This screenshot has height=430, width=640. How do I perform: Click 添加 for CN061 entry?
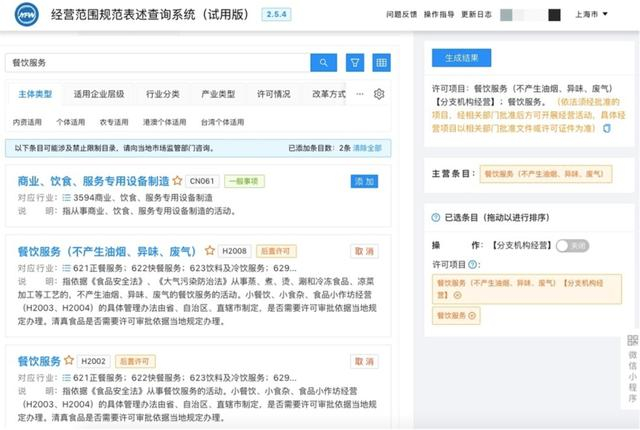click(x=364, y=182)
